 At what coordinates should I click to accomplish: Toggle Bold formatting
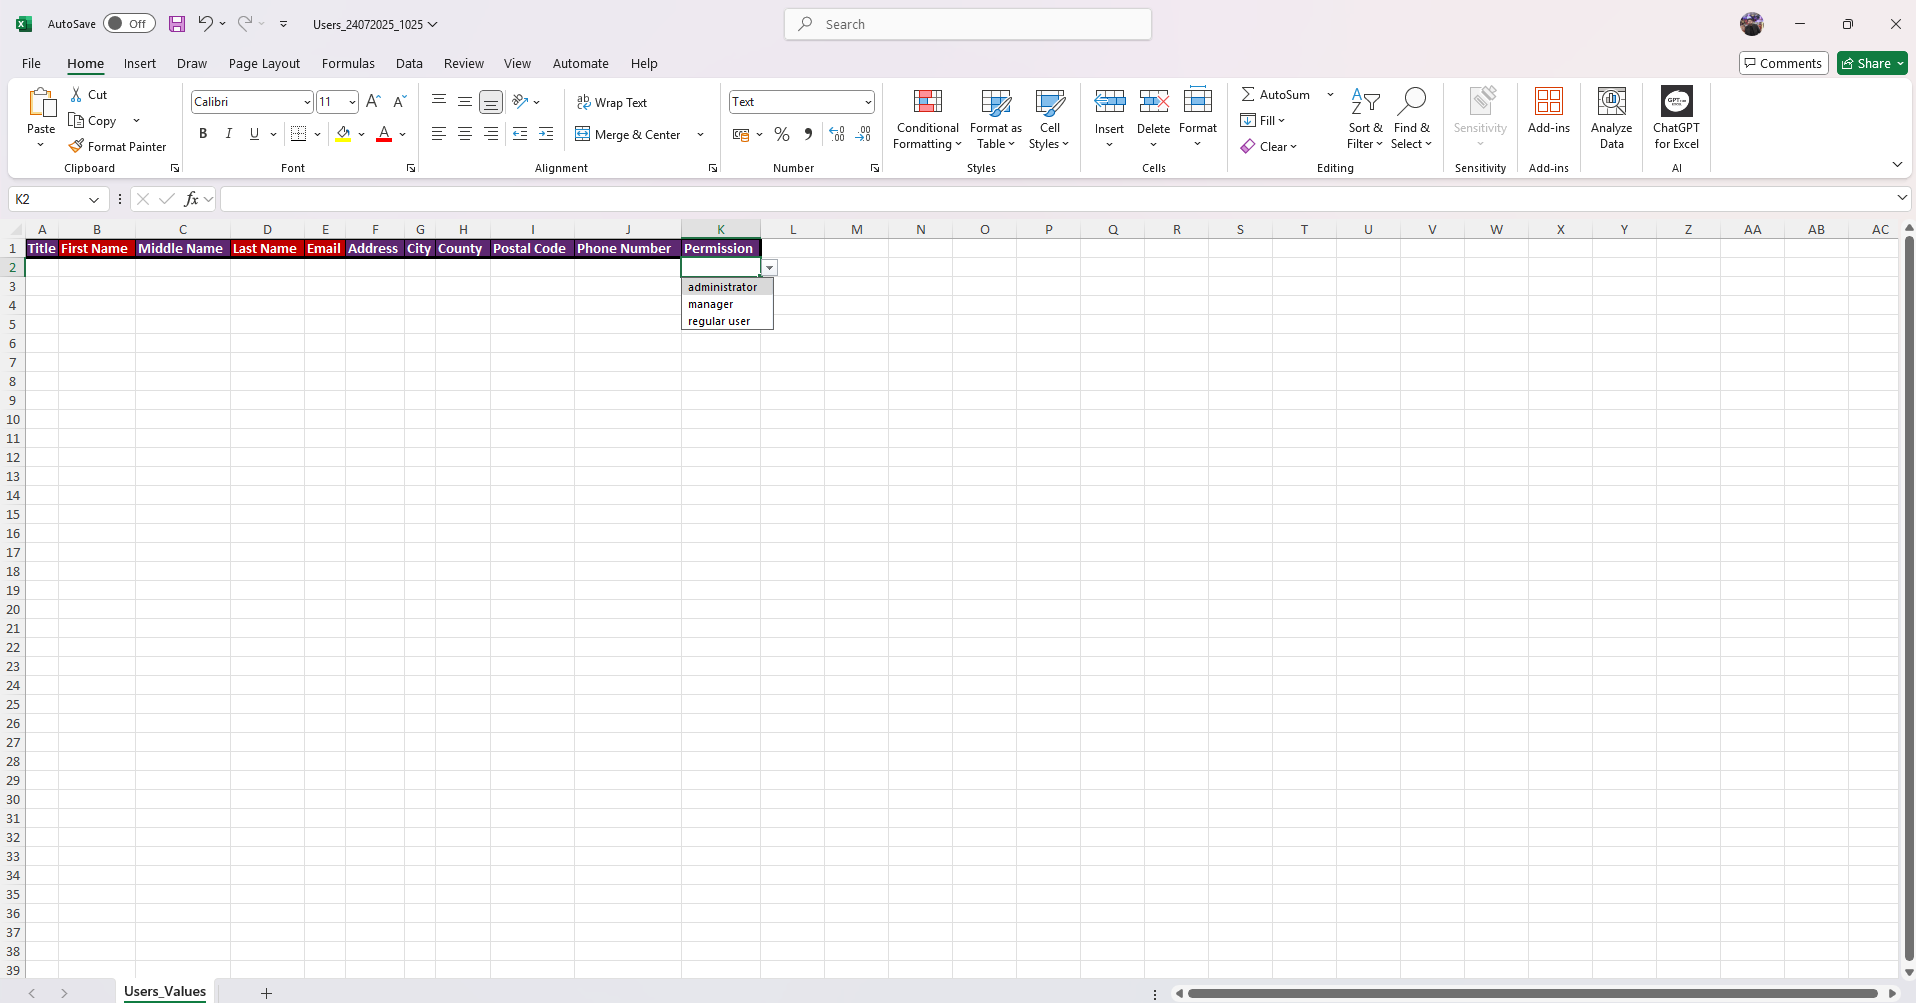pyautogui.click(x=203, y=133)
